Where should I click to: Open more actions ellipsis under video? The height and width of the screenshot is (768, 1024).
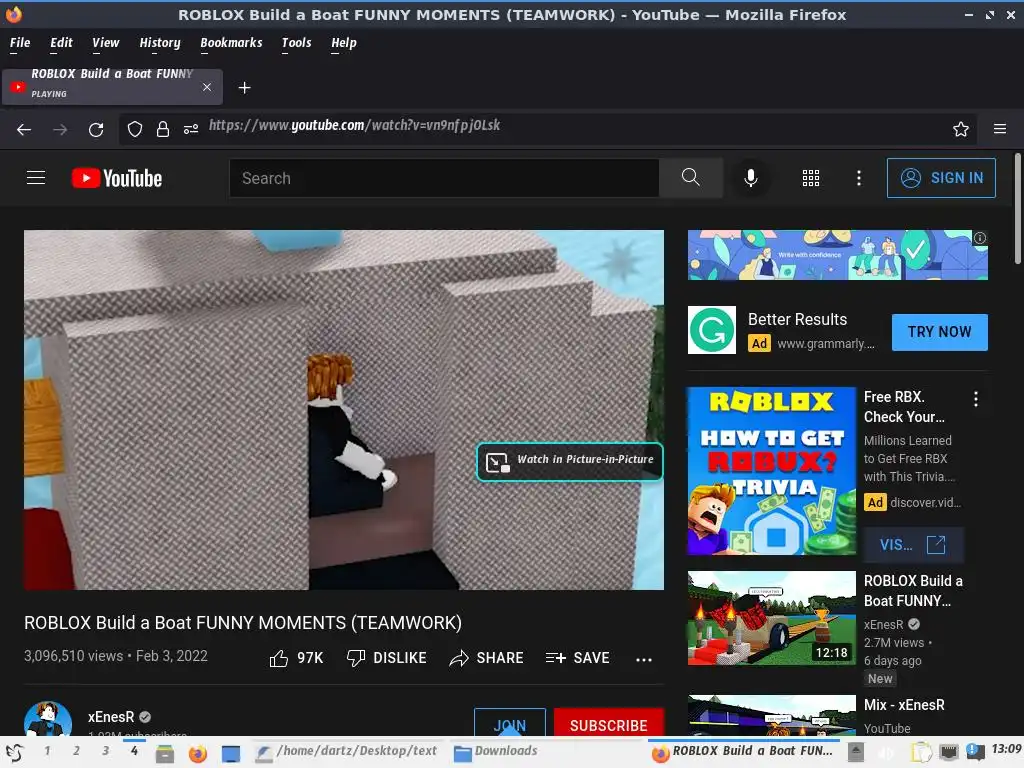[644, 660]
